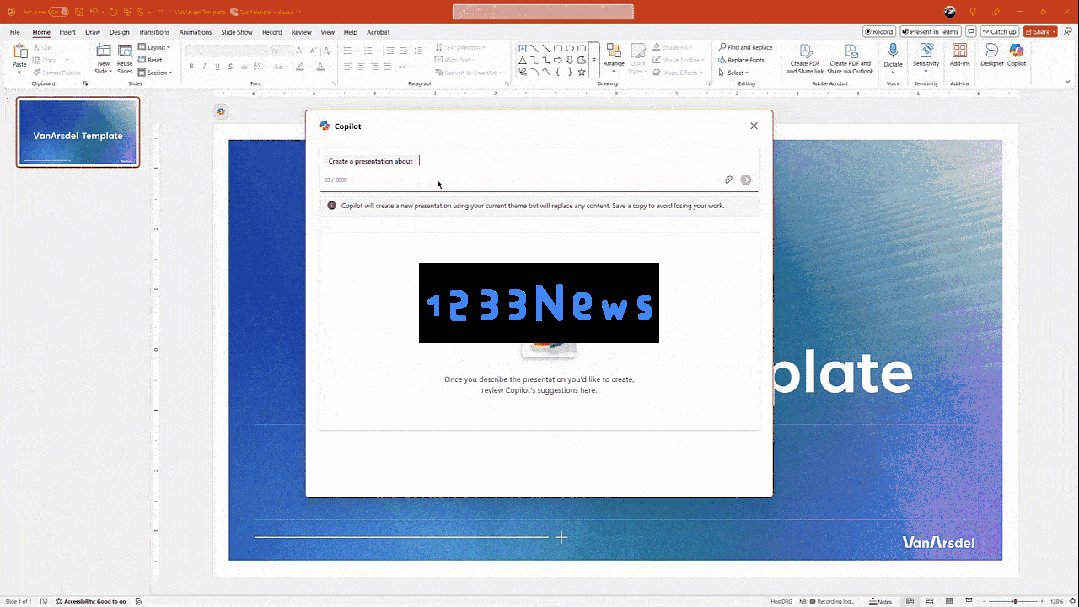Click Present in Teams
Viewport: 1079px width, 607px height.
[930, 32]
